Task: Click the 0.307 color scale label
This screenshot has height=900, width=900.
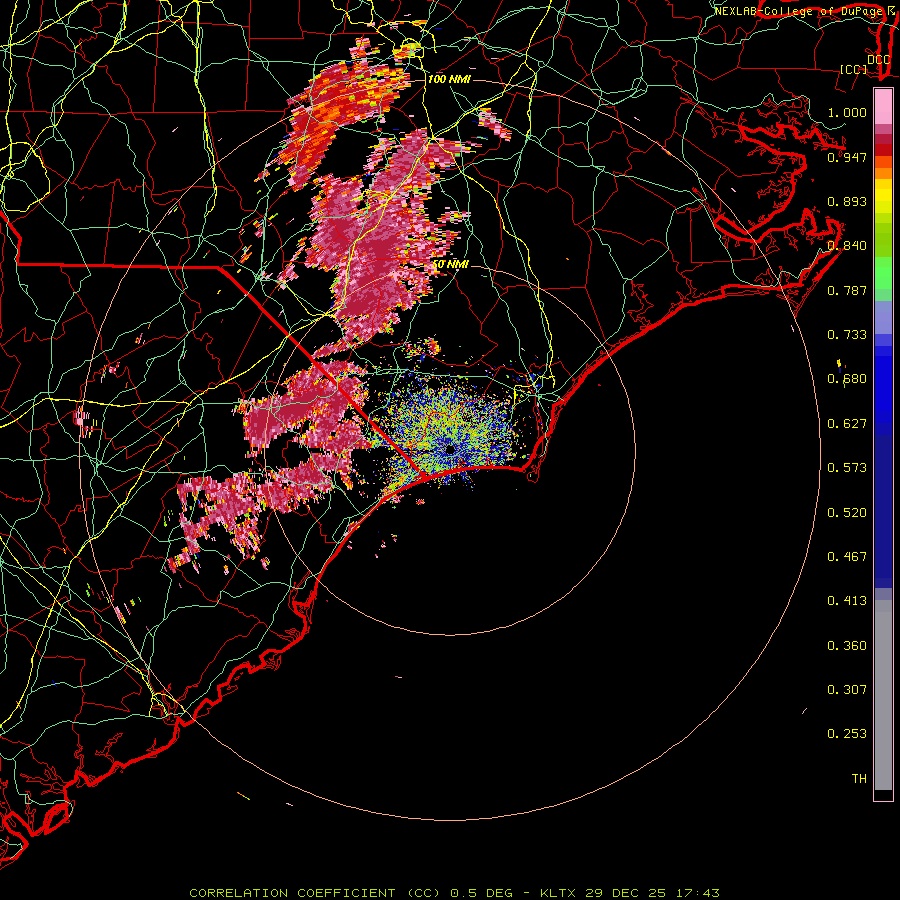Action: pos(847,690)
